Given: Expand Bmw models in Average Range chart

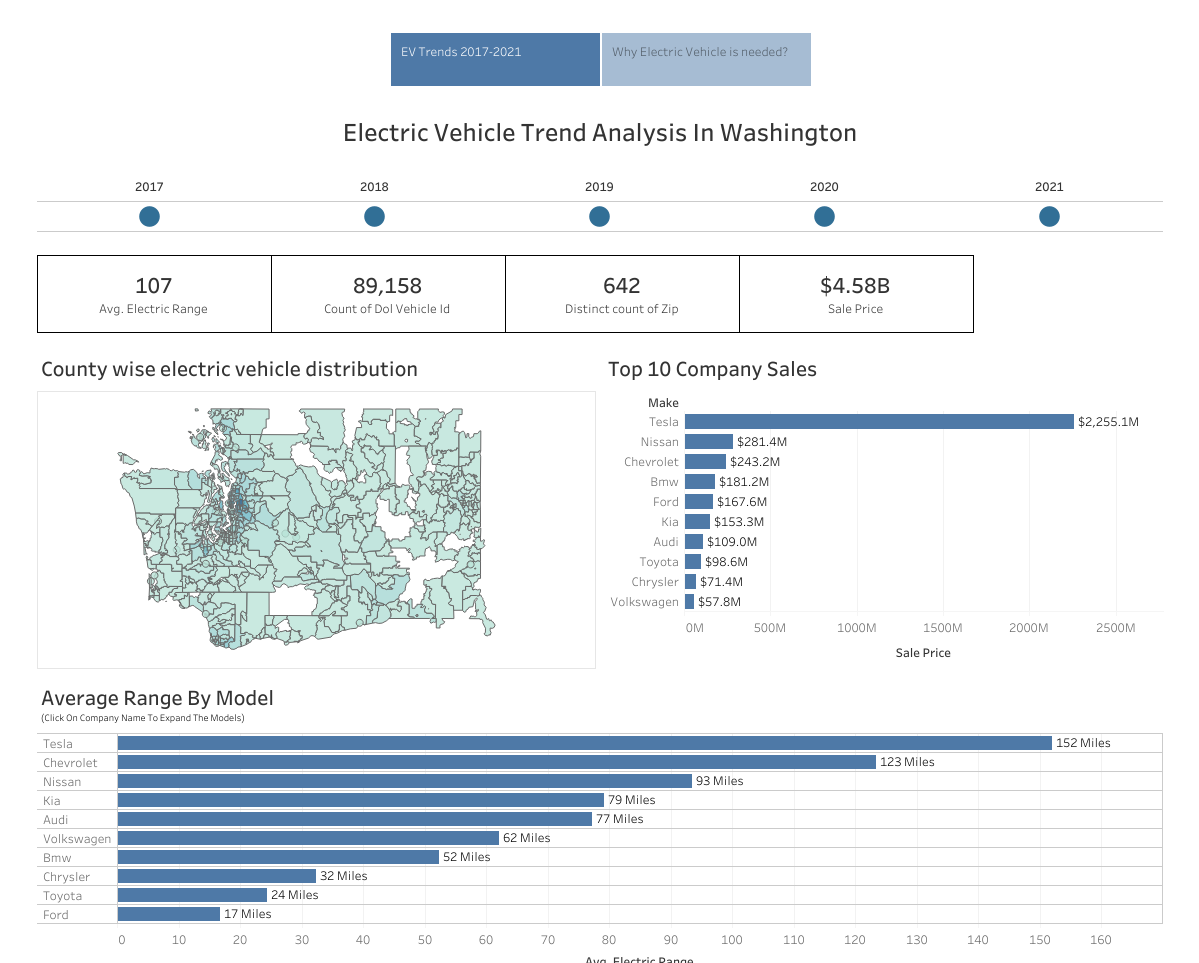Looking at the screenshot, I should click(x=57, y=858).
